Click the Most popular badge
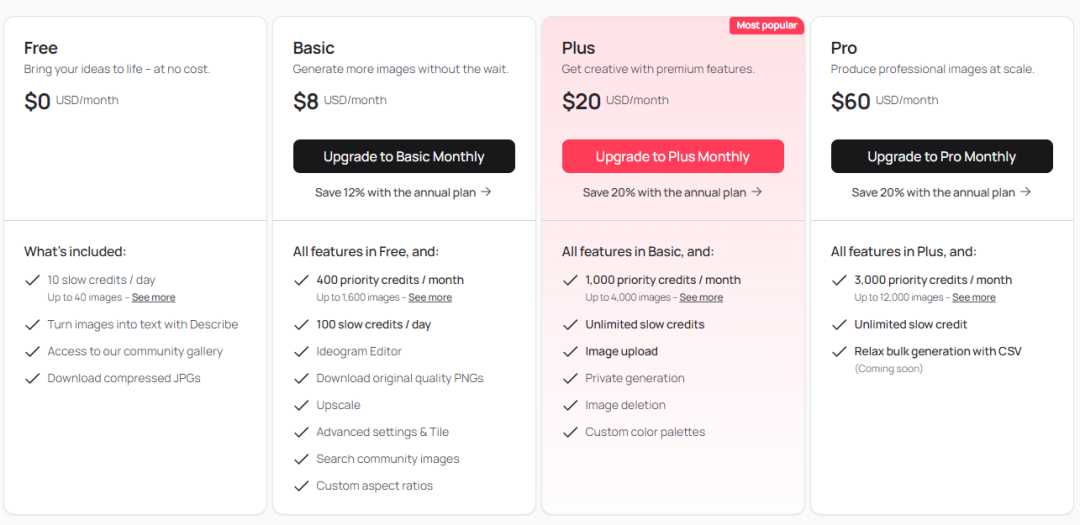The width and height of the screenshot is (1080, 525). pos(767,25)
